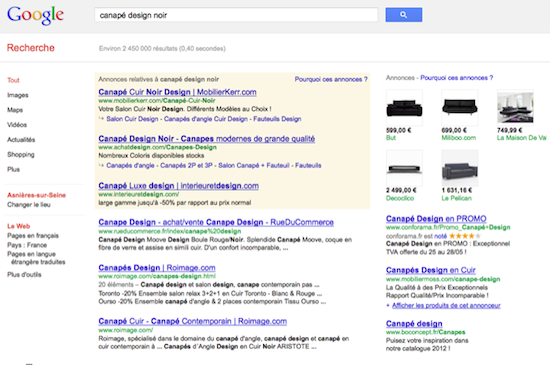Expand the 'Plus' search categories
This screenshot has width=550, height=368.
point(13,169)
